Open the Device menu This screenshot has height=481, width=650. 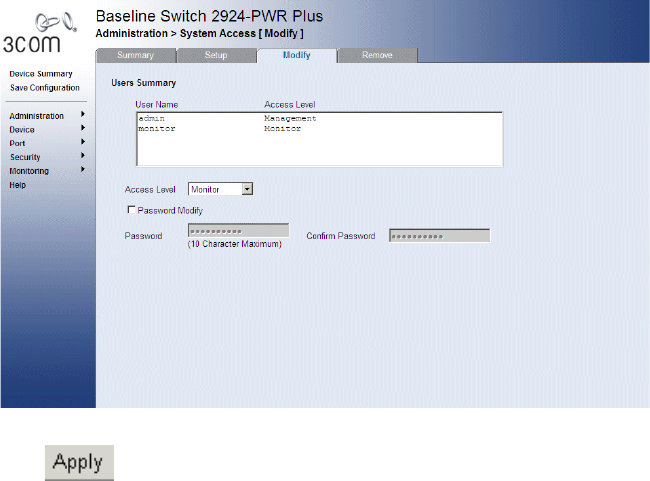pyautogui.click(x=22, y=130)
